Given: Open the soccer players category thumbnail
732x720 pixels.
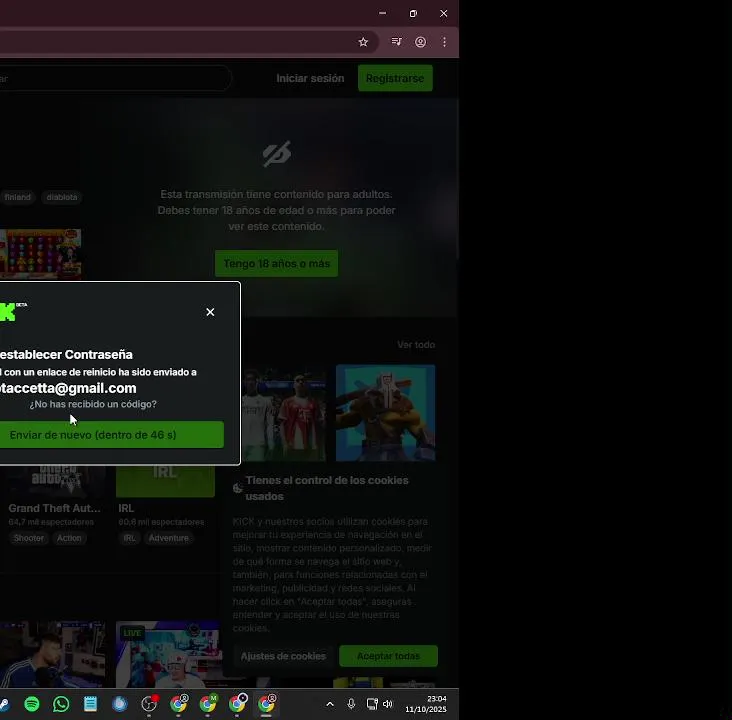Looking at the screenshot, I should [x=284, y=414].
